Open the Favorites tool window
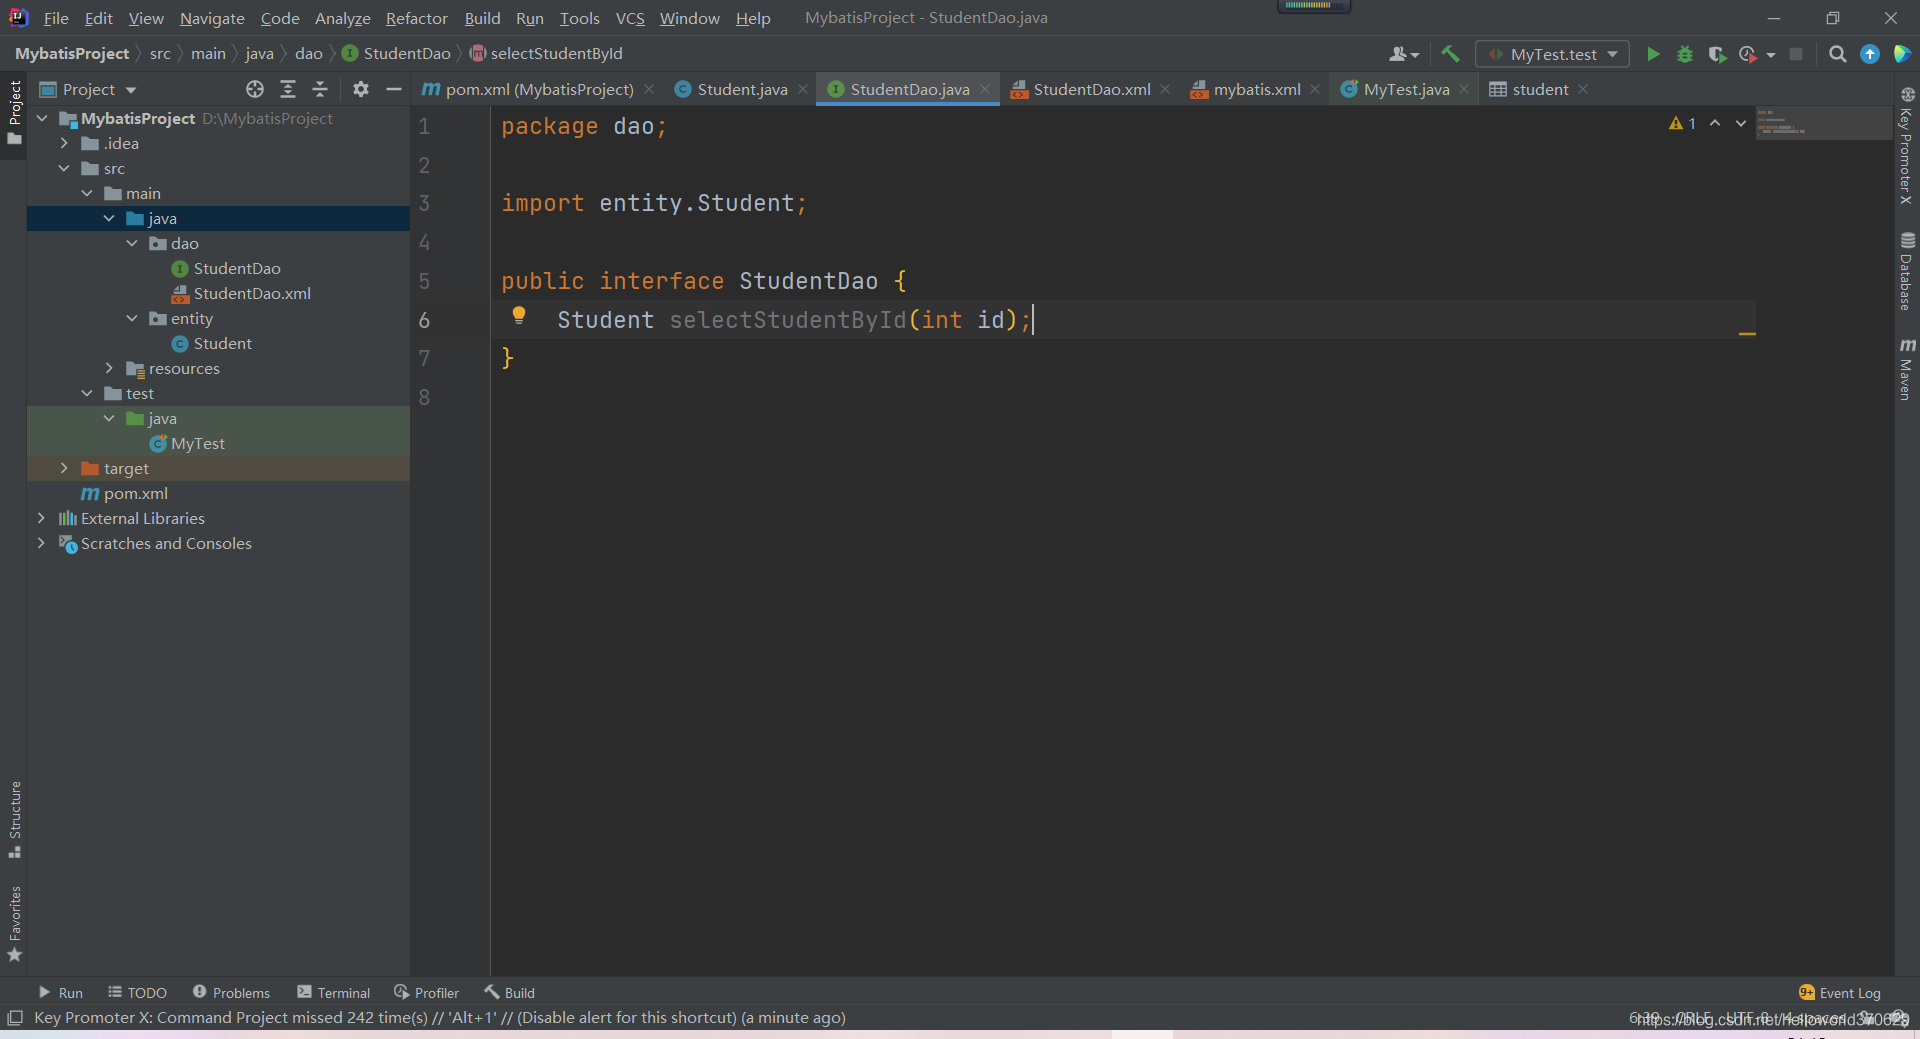1920x1039 pixels. coord(15,924)
